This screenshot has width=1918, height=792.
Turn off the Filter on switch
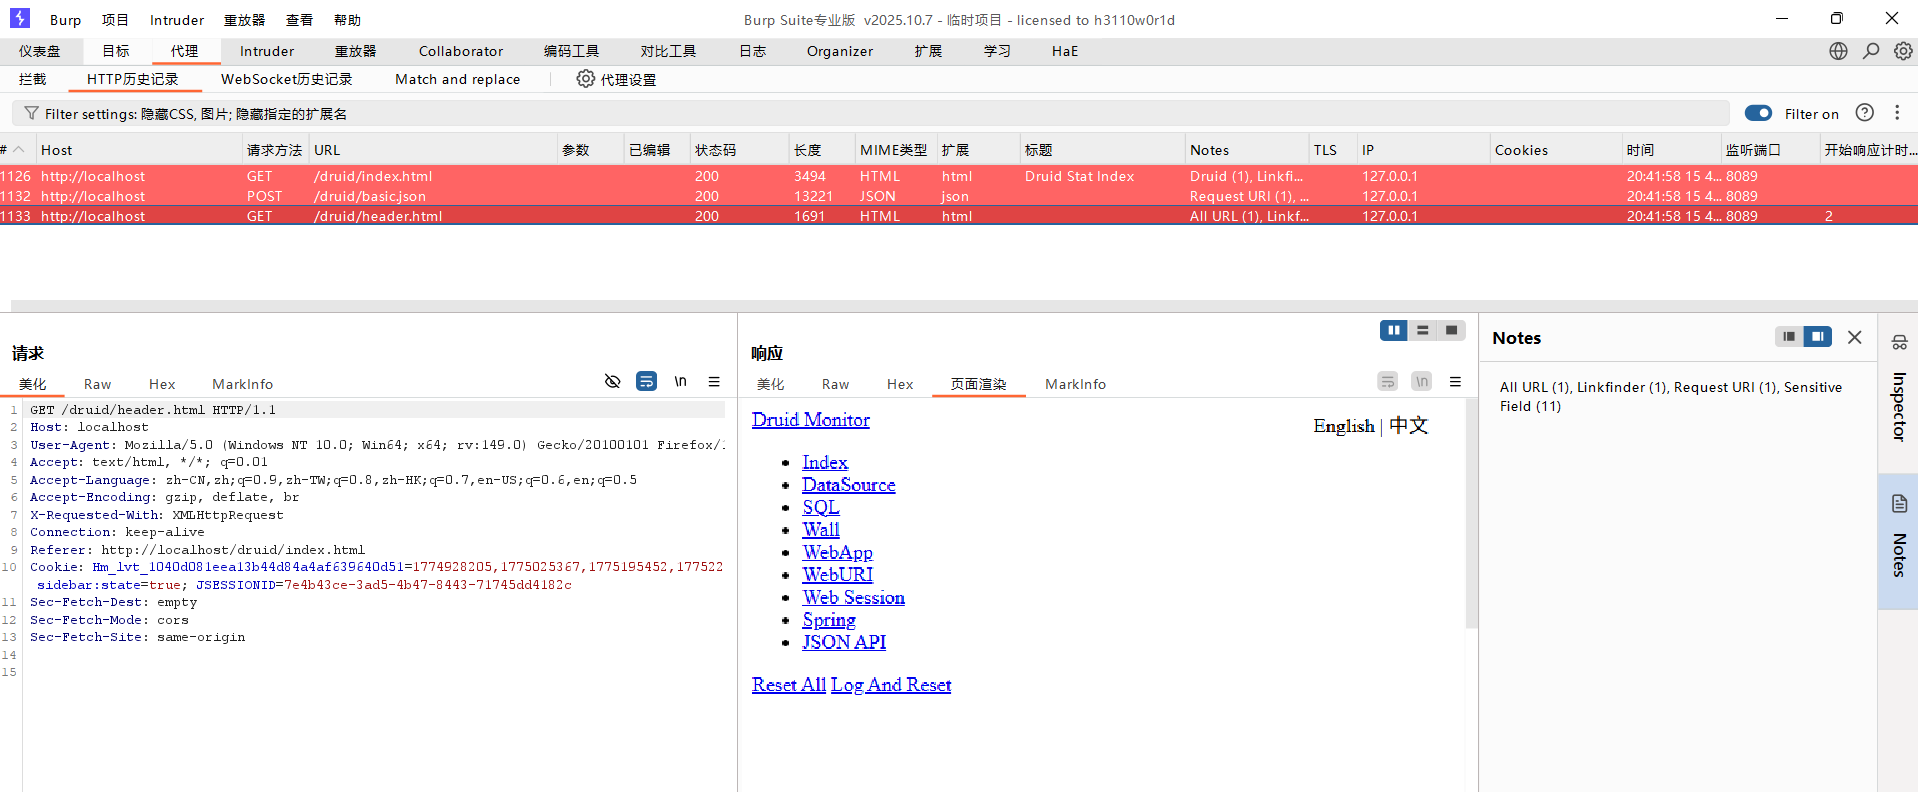pyautogui.click(x=1758, y=113)
